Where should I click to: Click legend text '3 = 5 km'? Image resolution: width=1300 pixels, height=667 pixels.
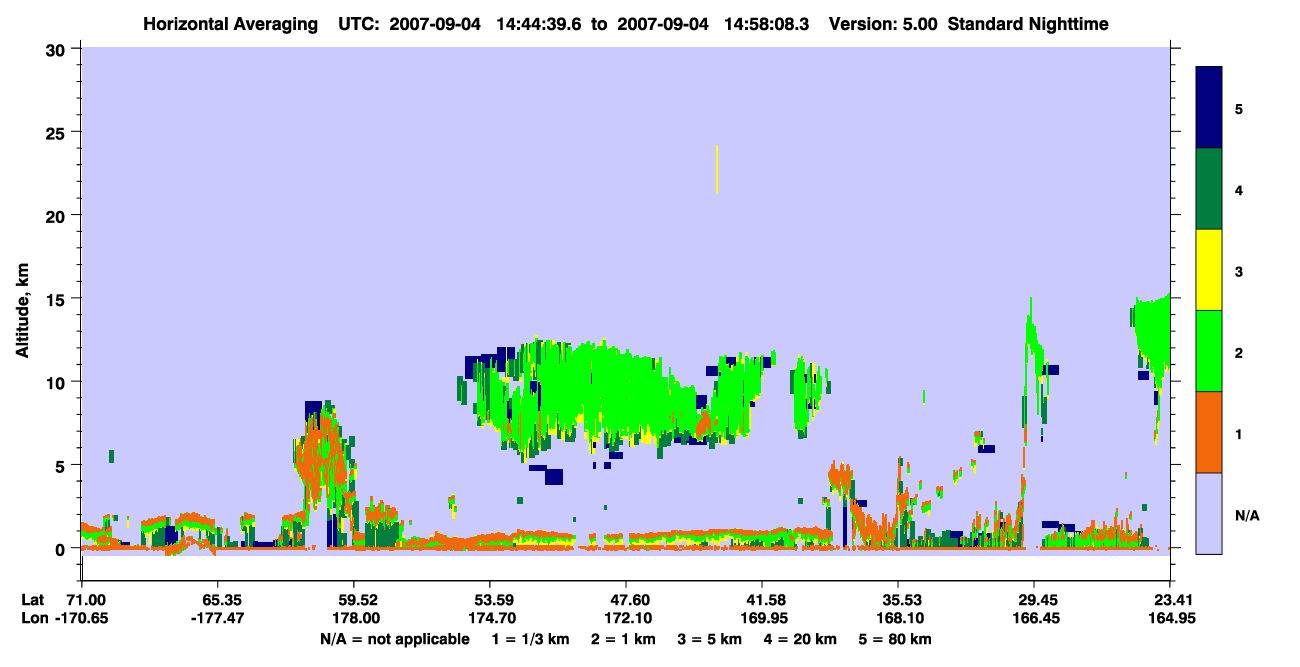coord(709,639)
